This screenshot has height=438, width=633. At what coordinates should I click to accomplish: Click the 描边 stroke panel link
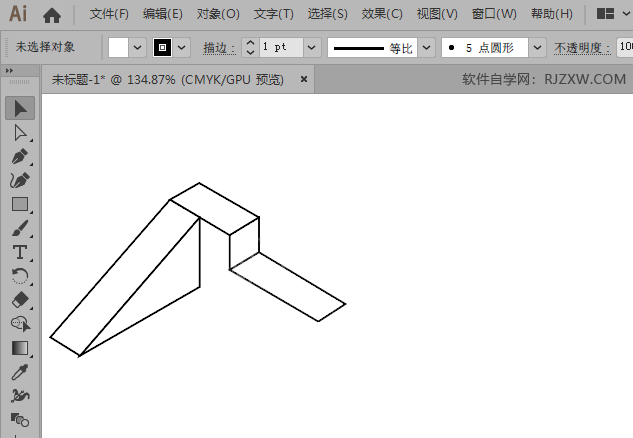(x=219, y=48)
